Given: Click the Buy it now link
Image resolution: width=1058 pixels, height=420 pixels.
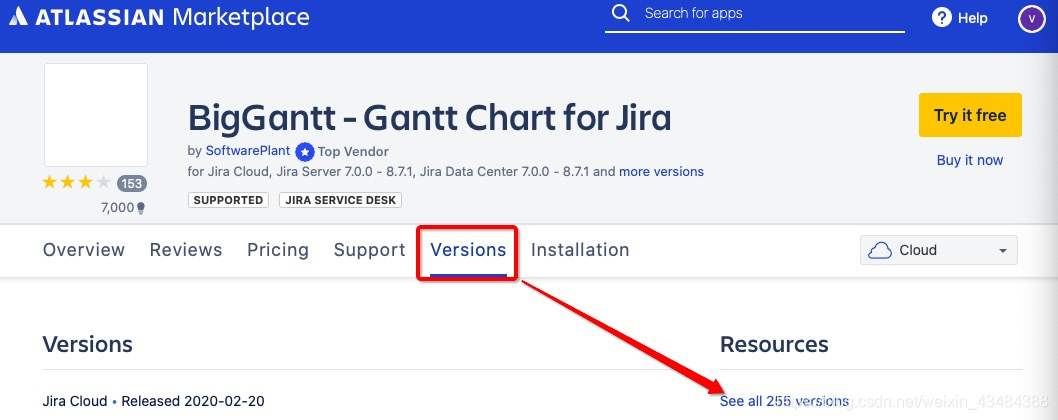Looking at the screenshot, I should point(970,160).
